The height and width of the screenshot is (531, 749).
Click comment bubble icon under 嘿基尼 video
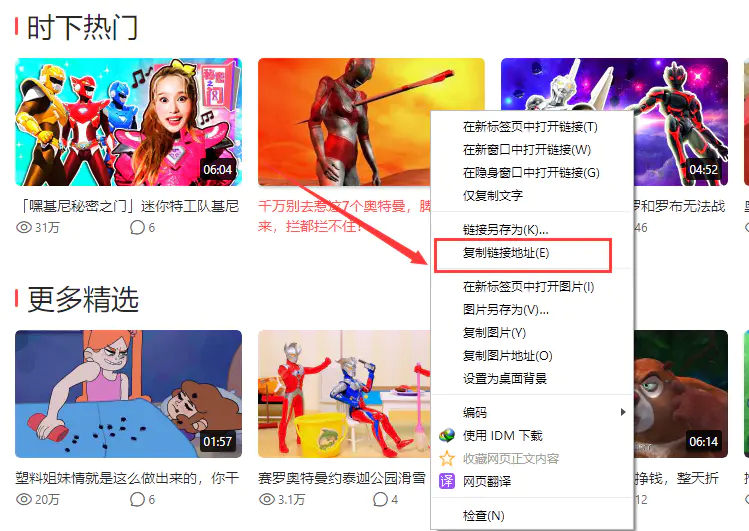point(137,227)
